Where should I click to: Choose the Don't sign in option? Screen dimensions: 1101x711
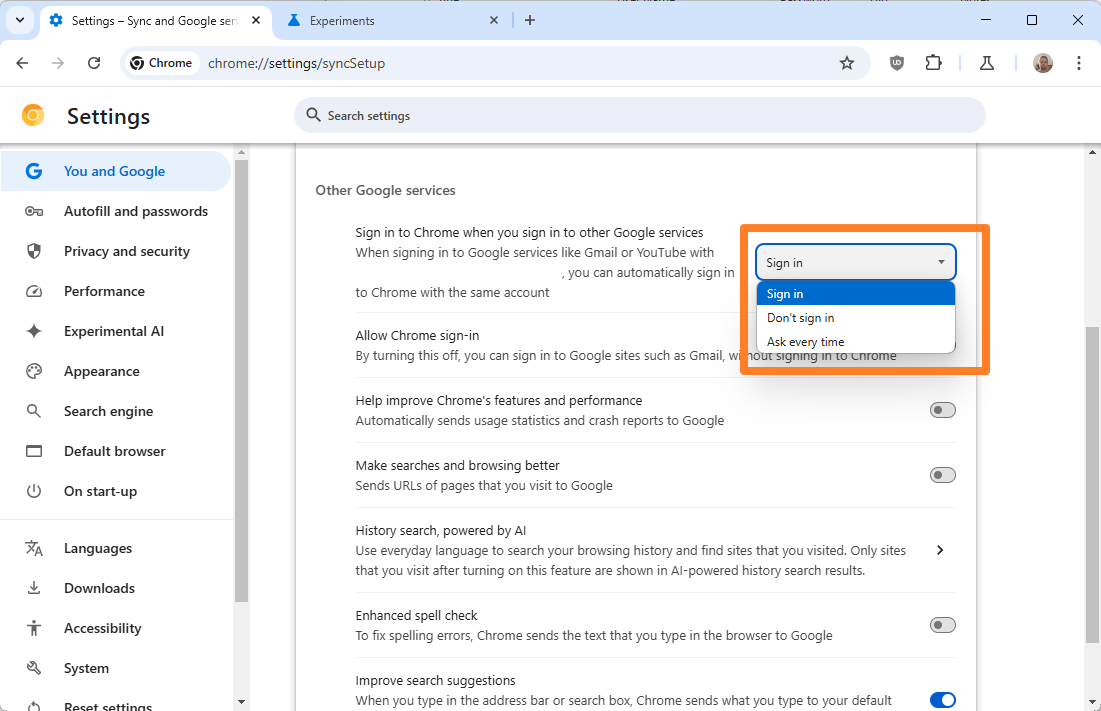pos(855,318)
